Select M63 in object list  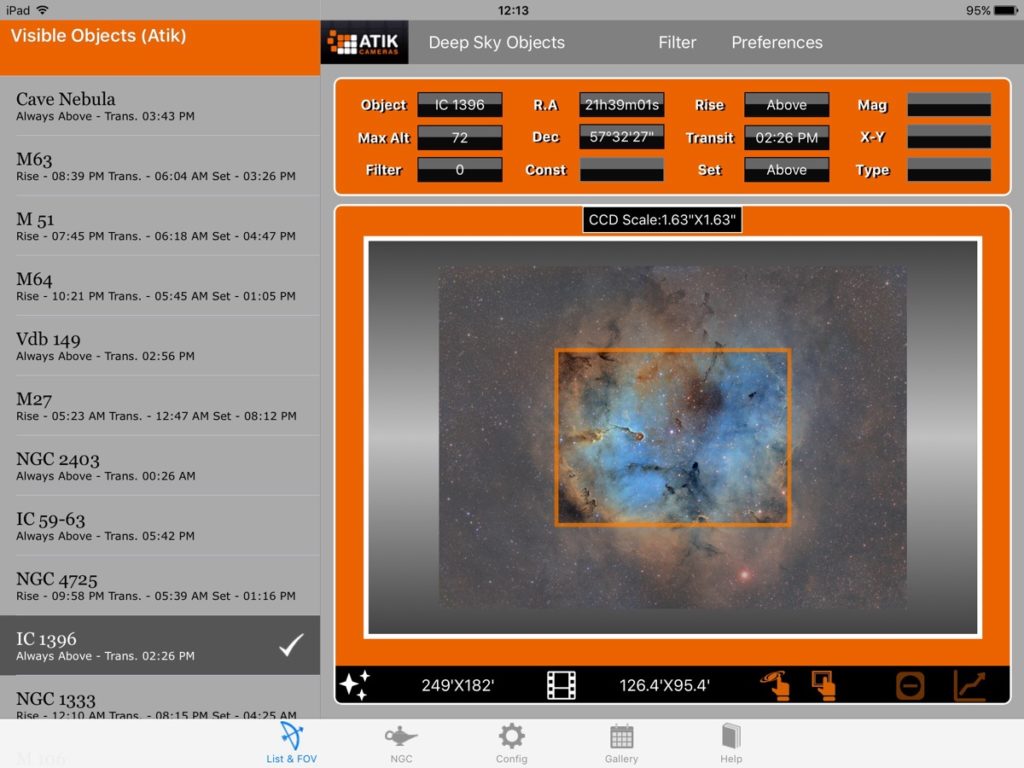tap(160, 166)
